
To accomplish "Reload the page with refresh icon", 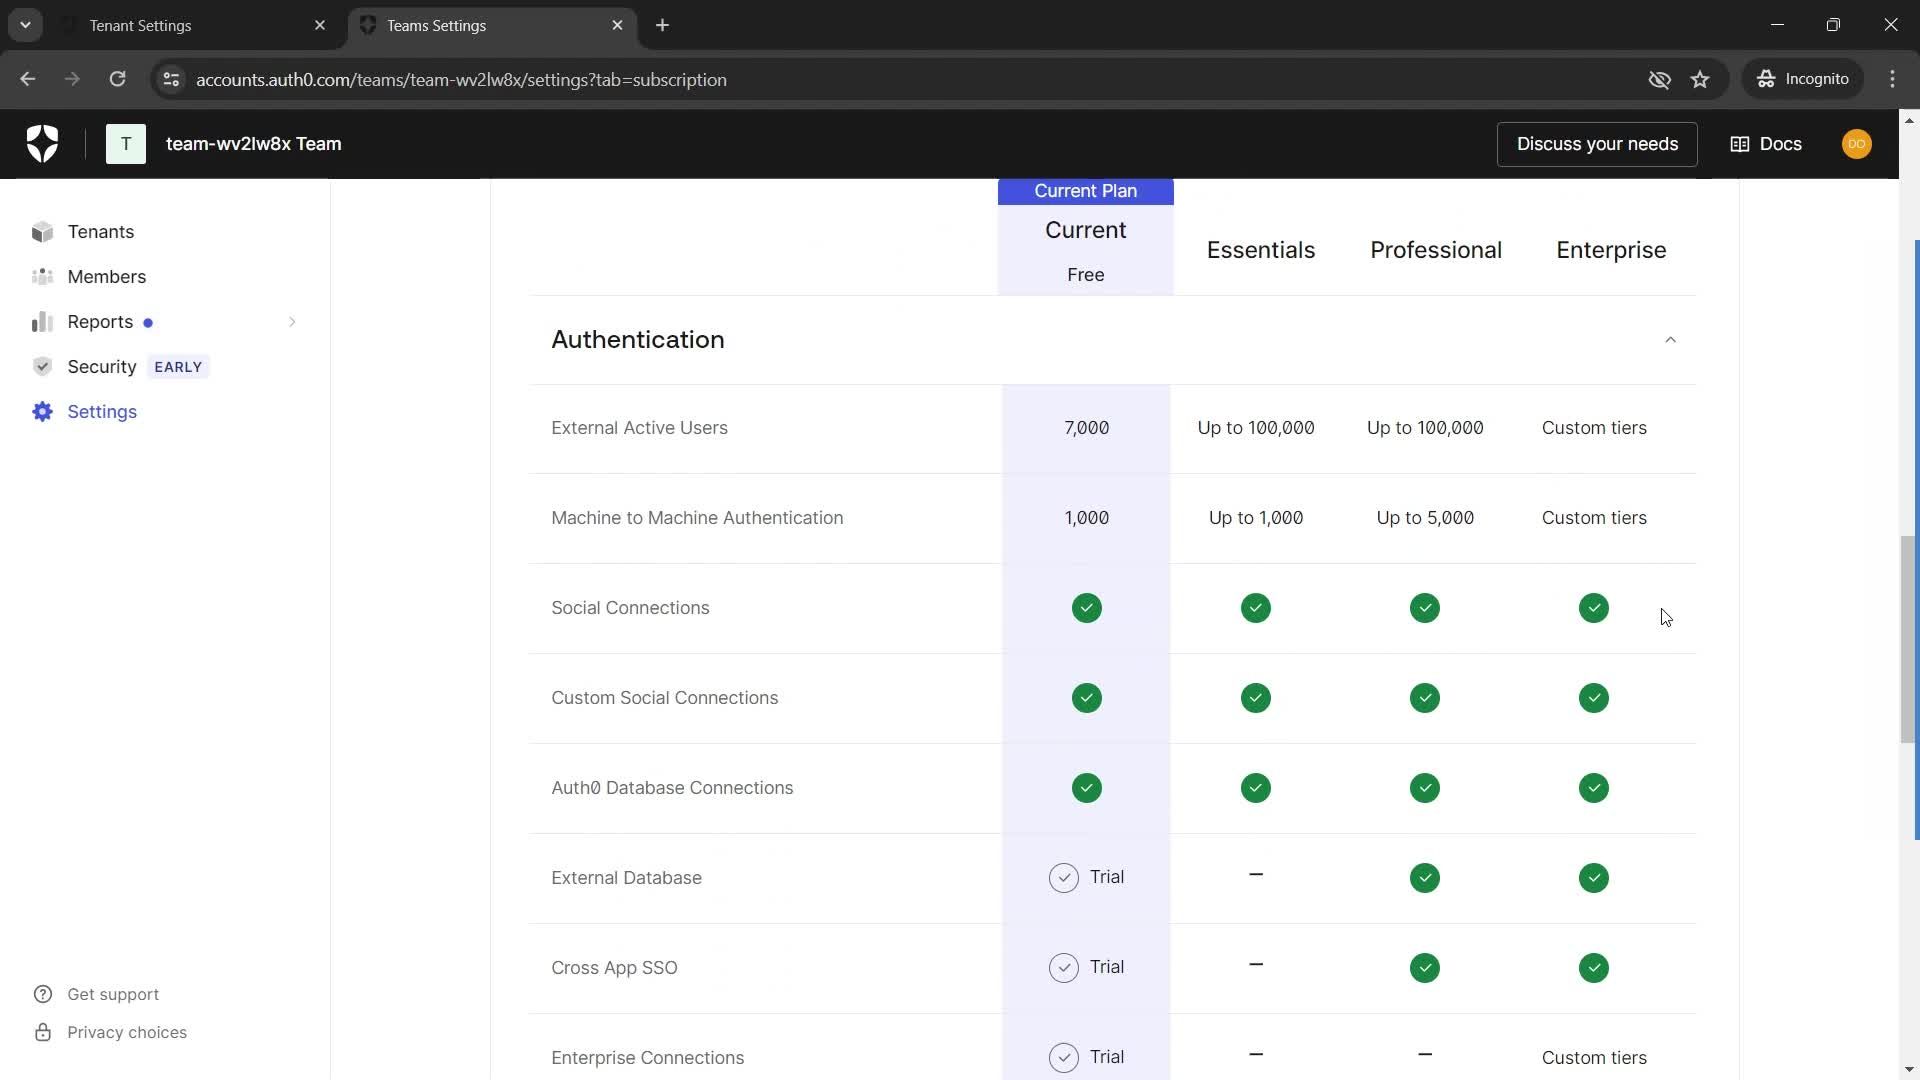I will coord(117,79).
